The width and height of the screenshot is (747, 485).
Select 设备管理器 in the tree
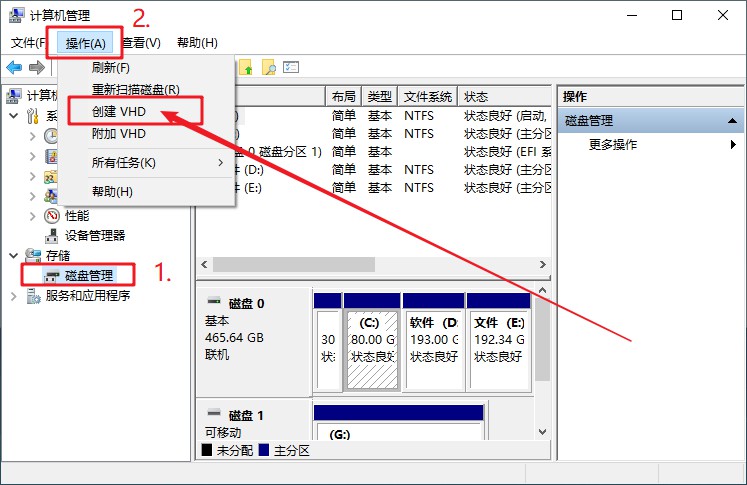[x=95, y=235]
